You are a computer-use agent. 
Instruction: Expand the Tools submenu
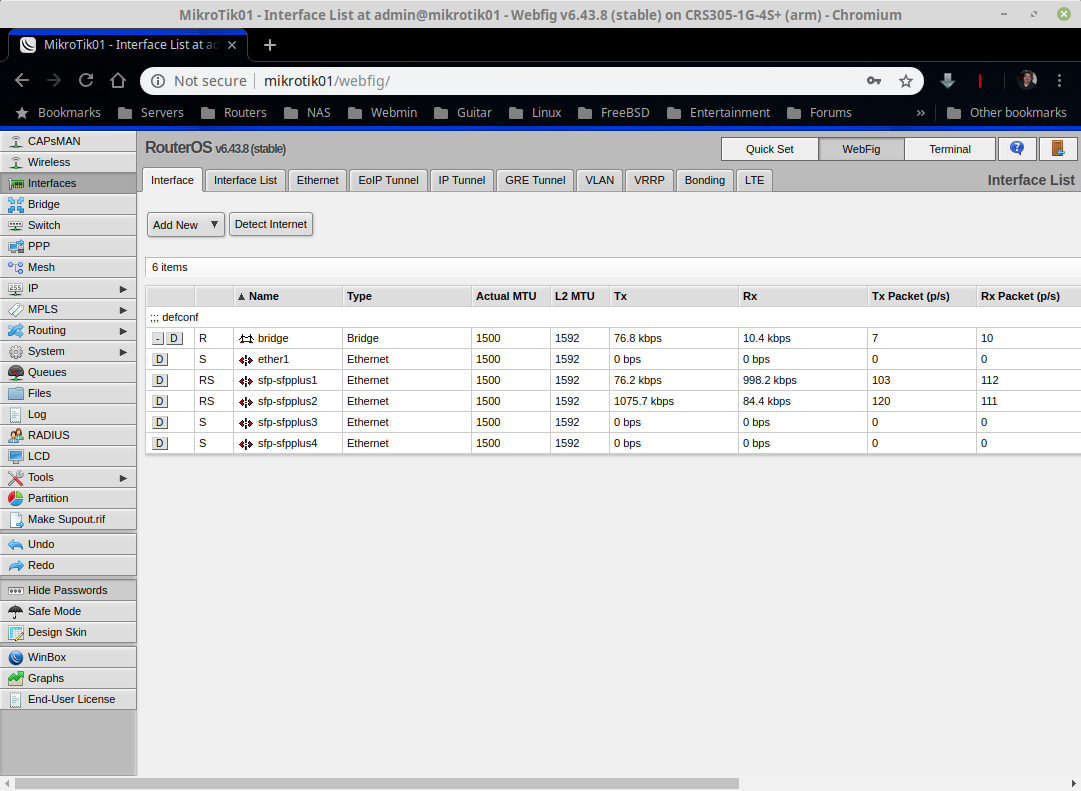123,478
